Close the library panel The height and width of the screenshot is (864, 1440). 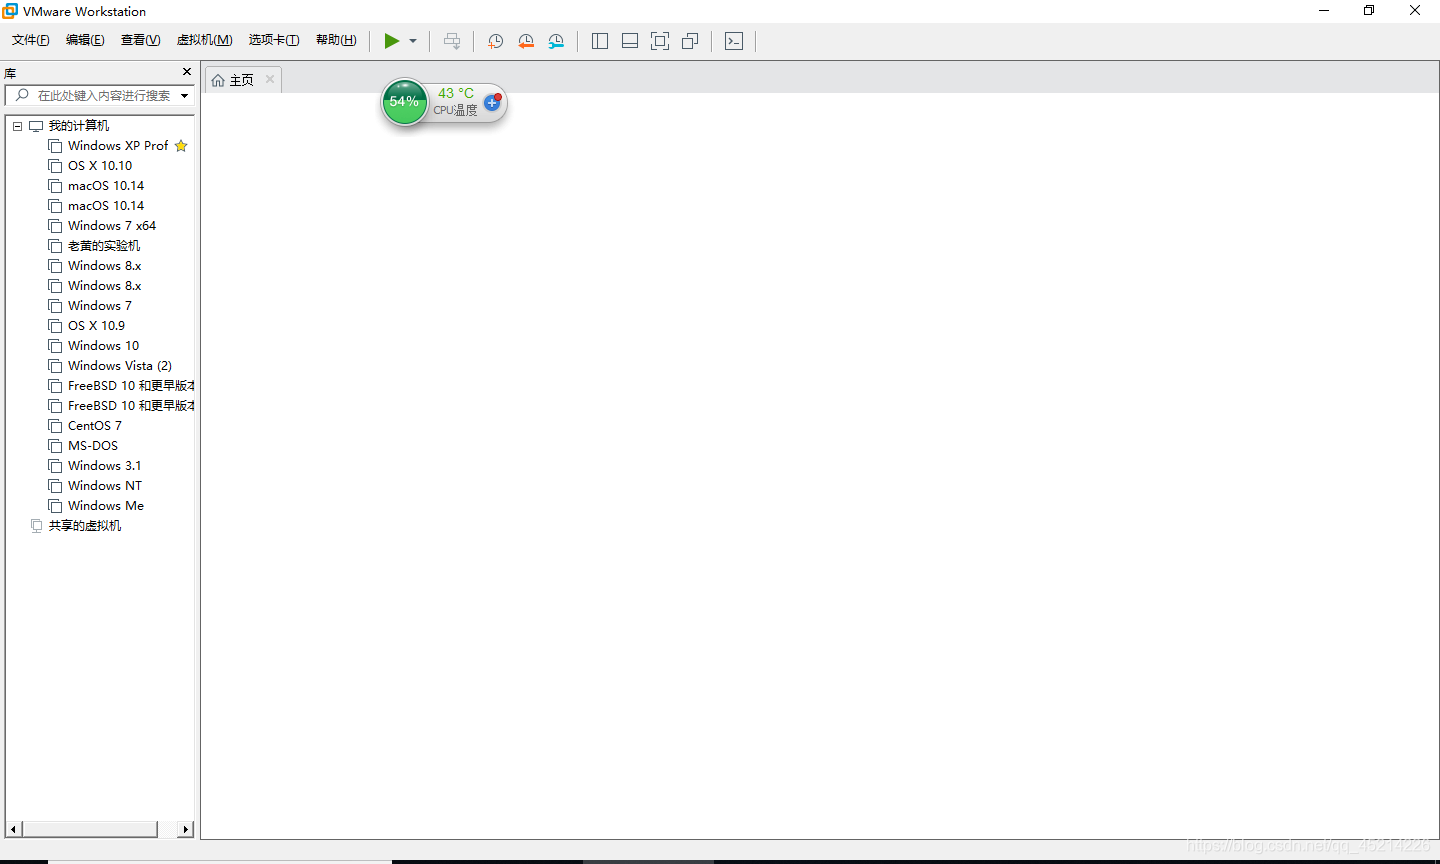point(186,72)
